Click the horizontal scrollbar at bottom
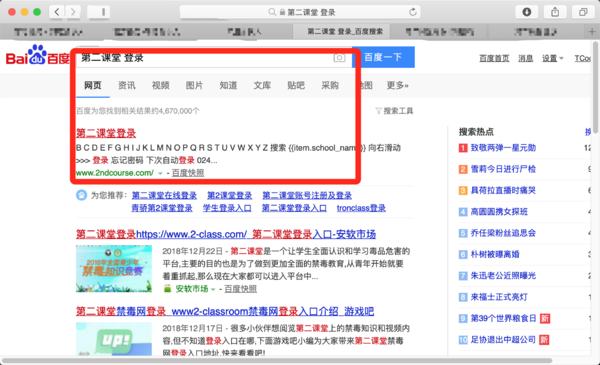 coord(277,361)
